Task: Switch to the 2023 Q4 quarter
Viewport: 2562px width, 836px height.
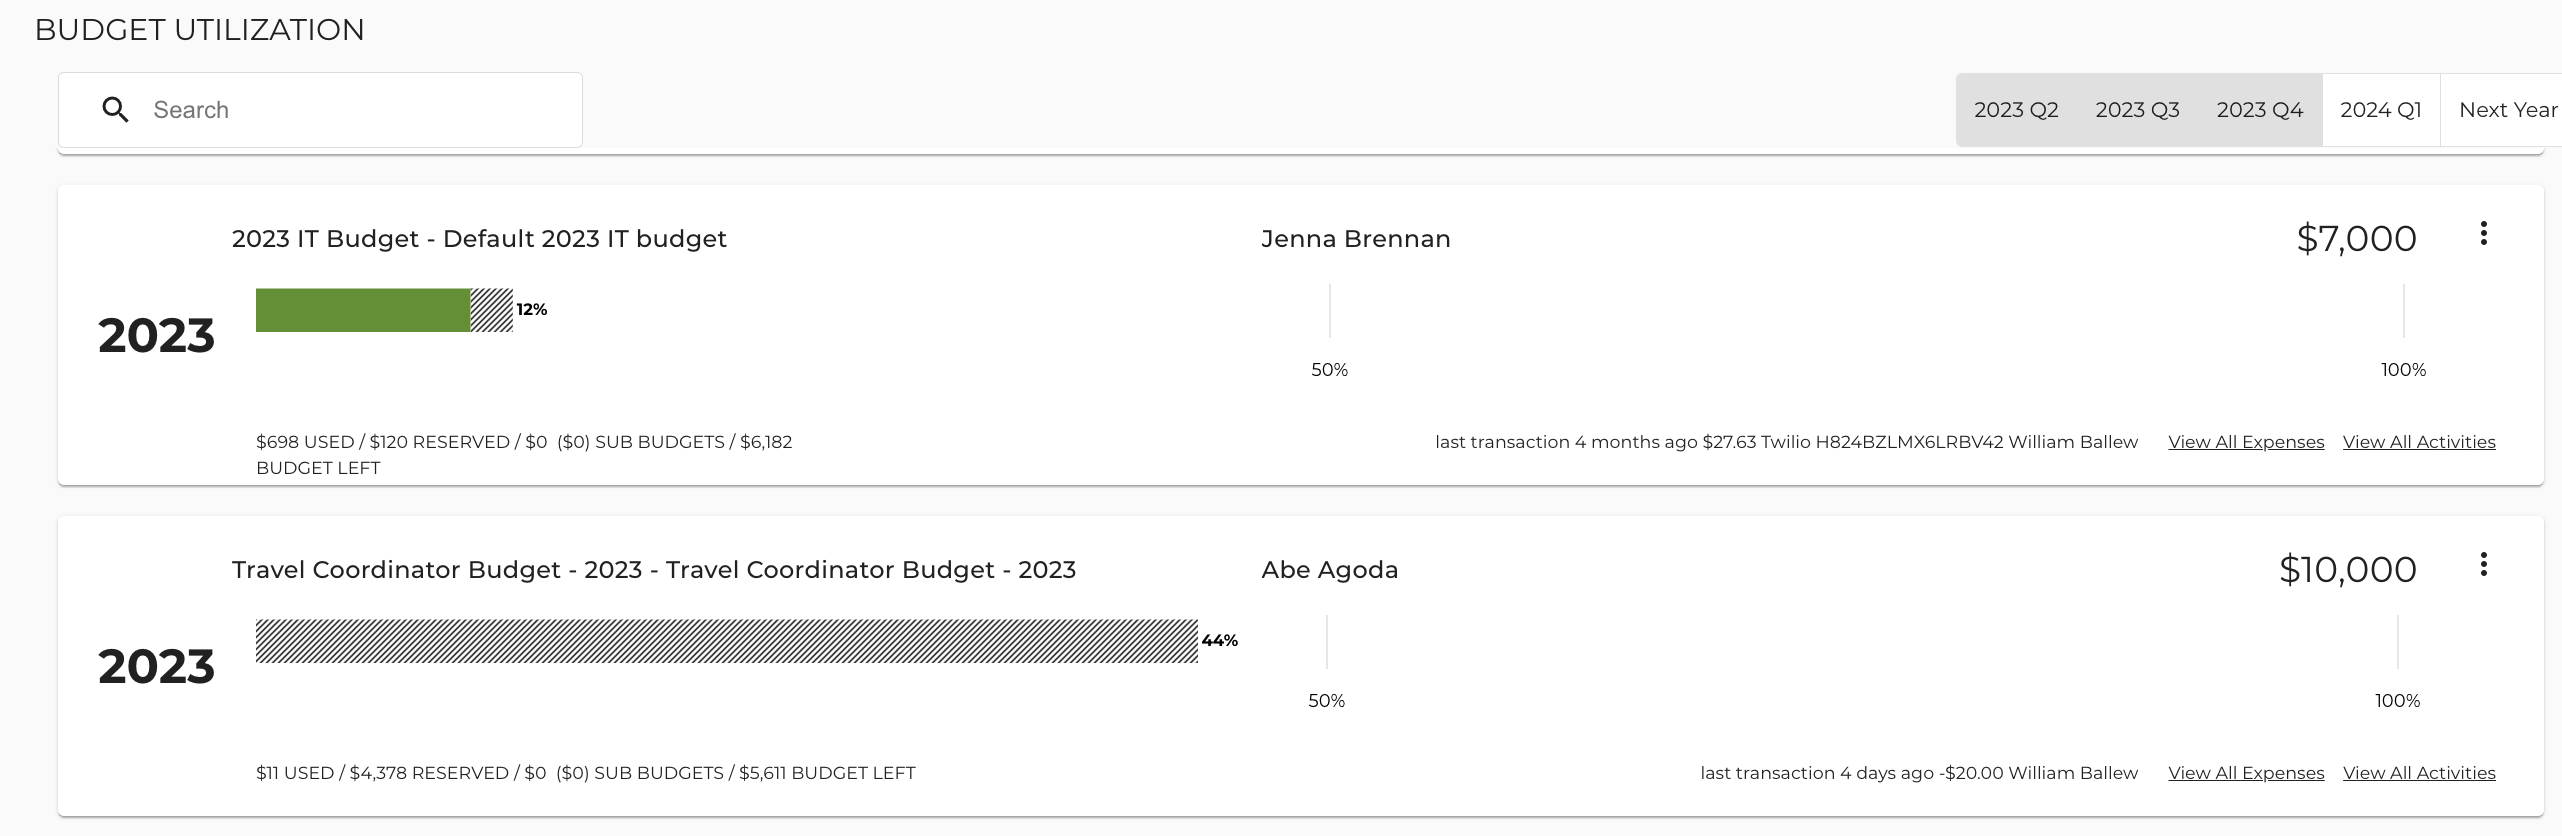Action: tap(2259, 109)
